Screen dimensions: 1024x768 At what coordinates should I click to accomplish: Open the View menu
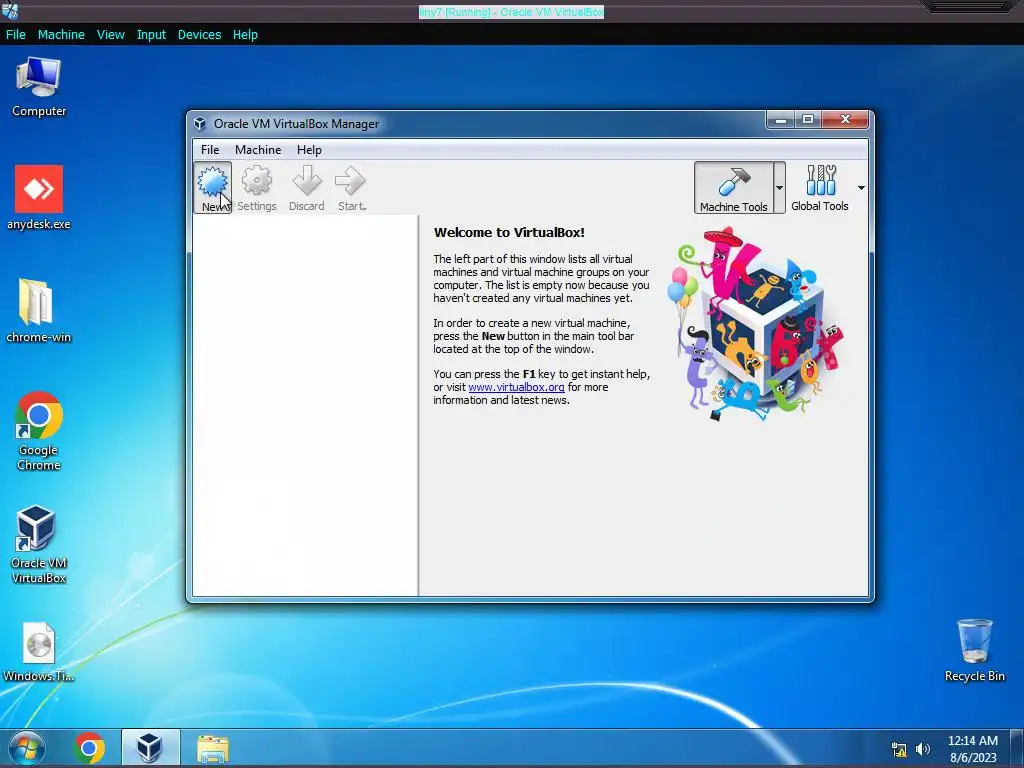pyautogui.click(x=110, y=35)
